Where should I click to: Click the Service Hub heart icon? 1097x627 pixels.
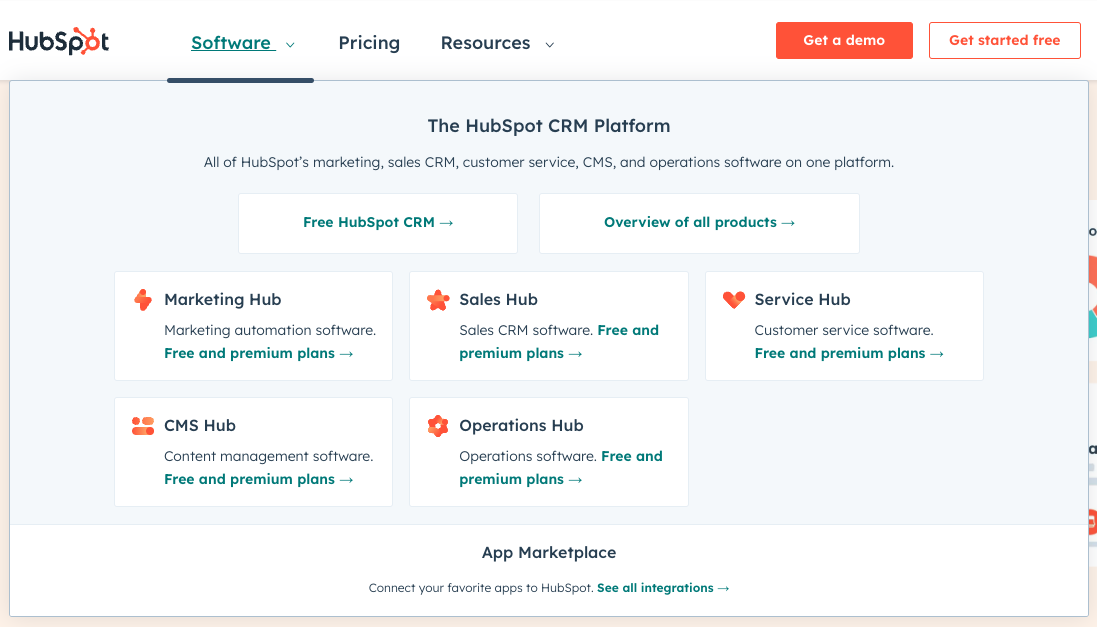pos(734,300)
